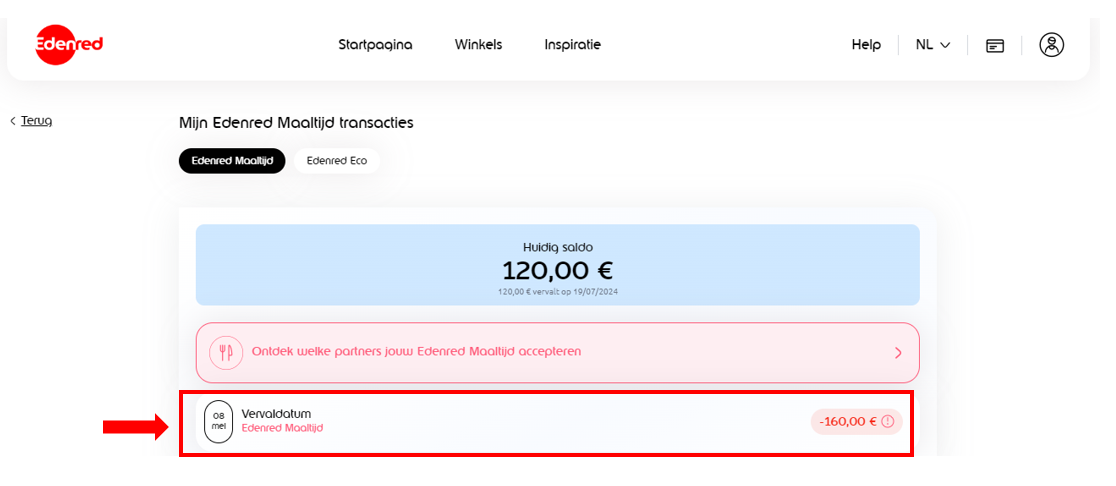Select the Edenred Maaltijd pill
Viewport: 1116px width, 486px height.
pos(232,161)
